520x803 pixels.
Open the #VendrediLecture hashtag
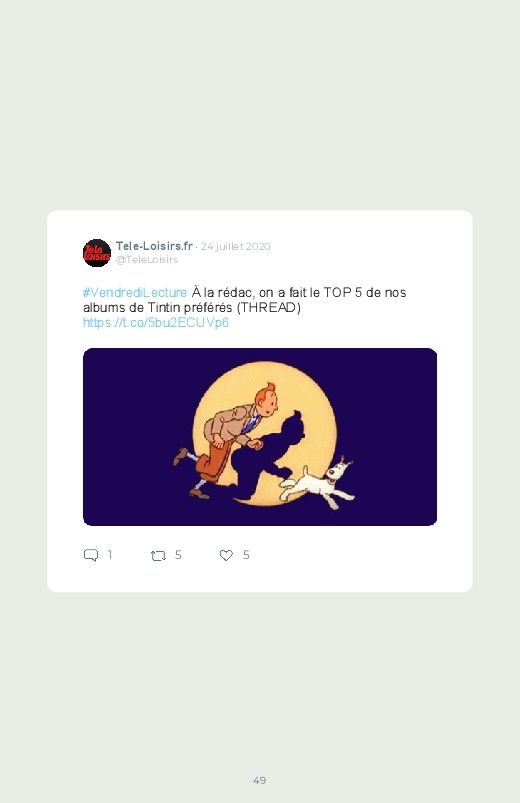click(x=135, y=292)
